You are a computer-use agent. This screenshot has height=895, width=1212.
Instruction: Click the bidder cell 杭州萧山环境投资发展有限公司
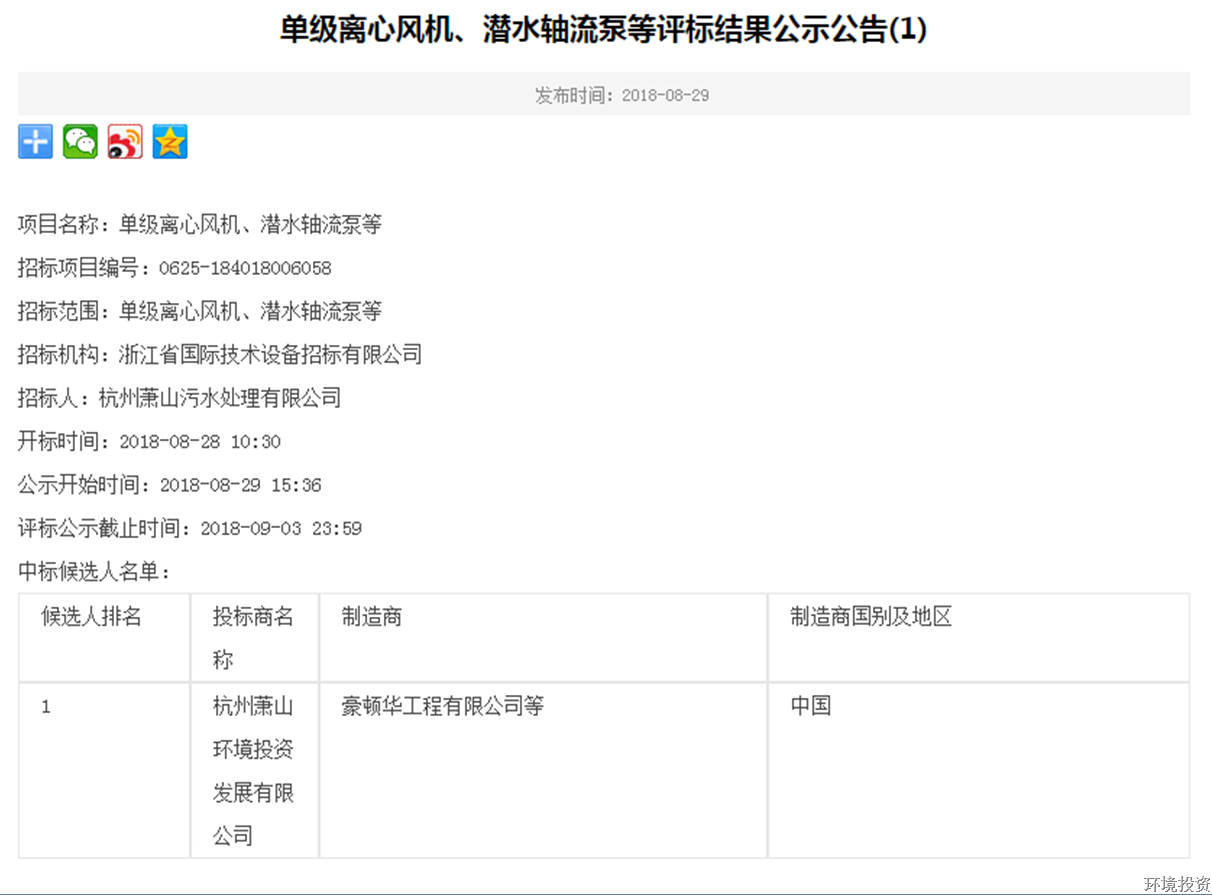coord(253,770)
